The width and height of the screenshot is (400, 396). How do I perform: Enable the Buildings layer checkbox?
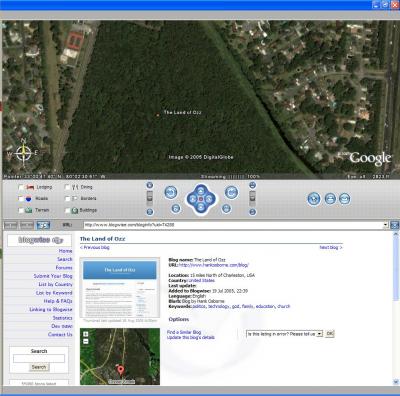(67, 211)
